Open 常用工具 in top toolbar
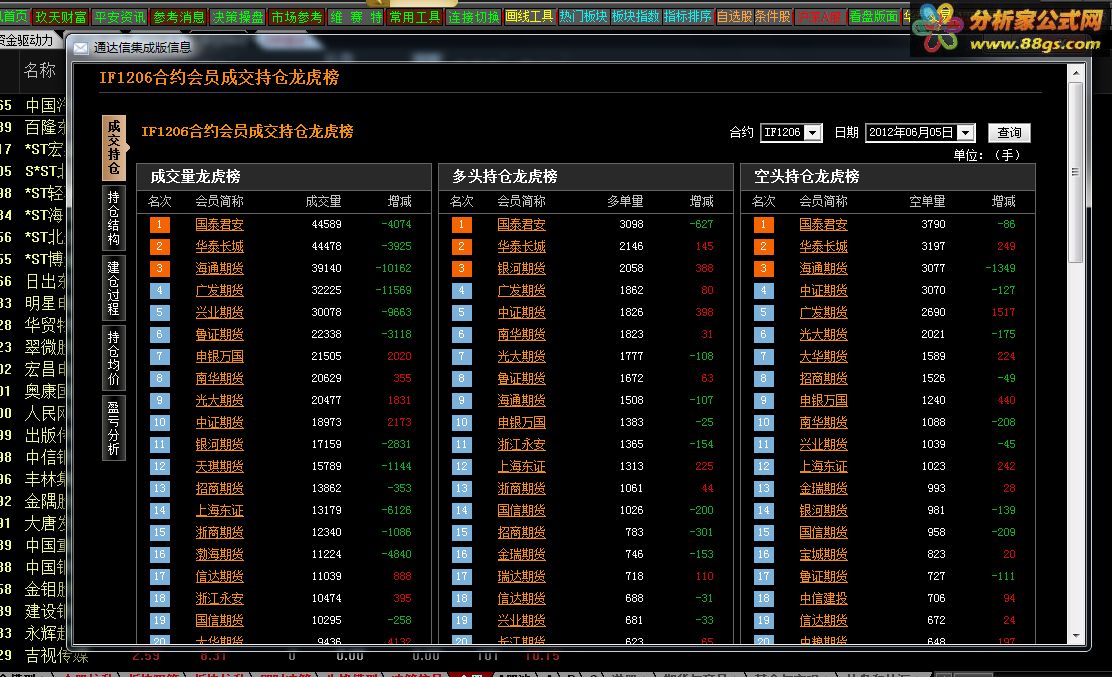Viewport: 1112px width, 677px height. [x=414, y=16]
